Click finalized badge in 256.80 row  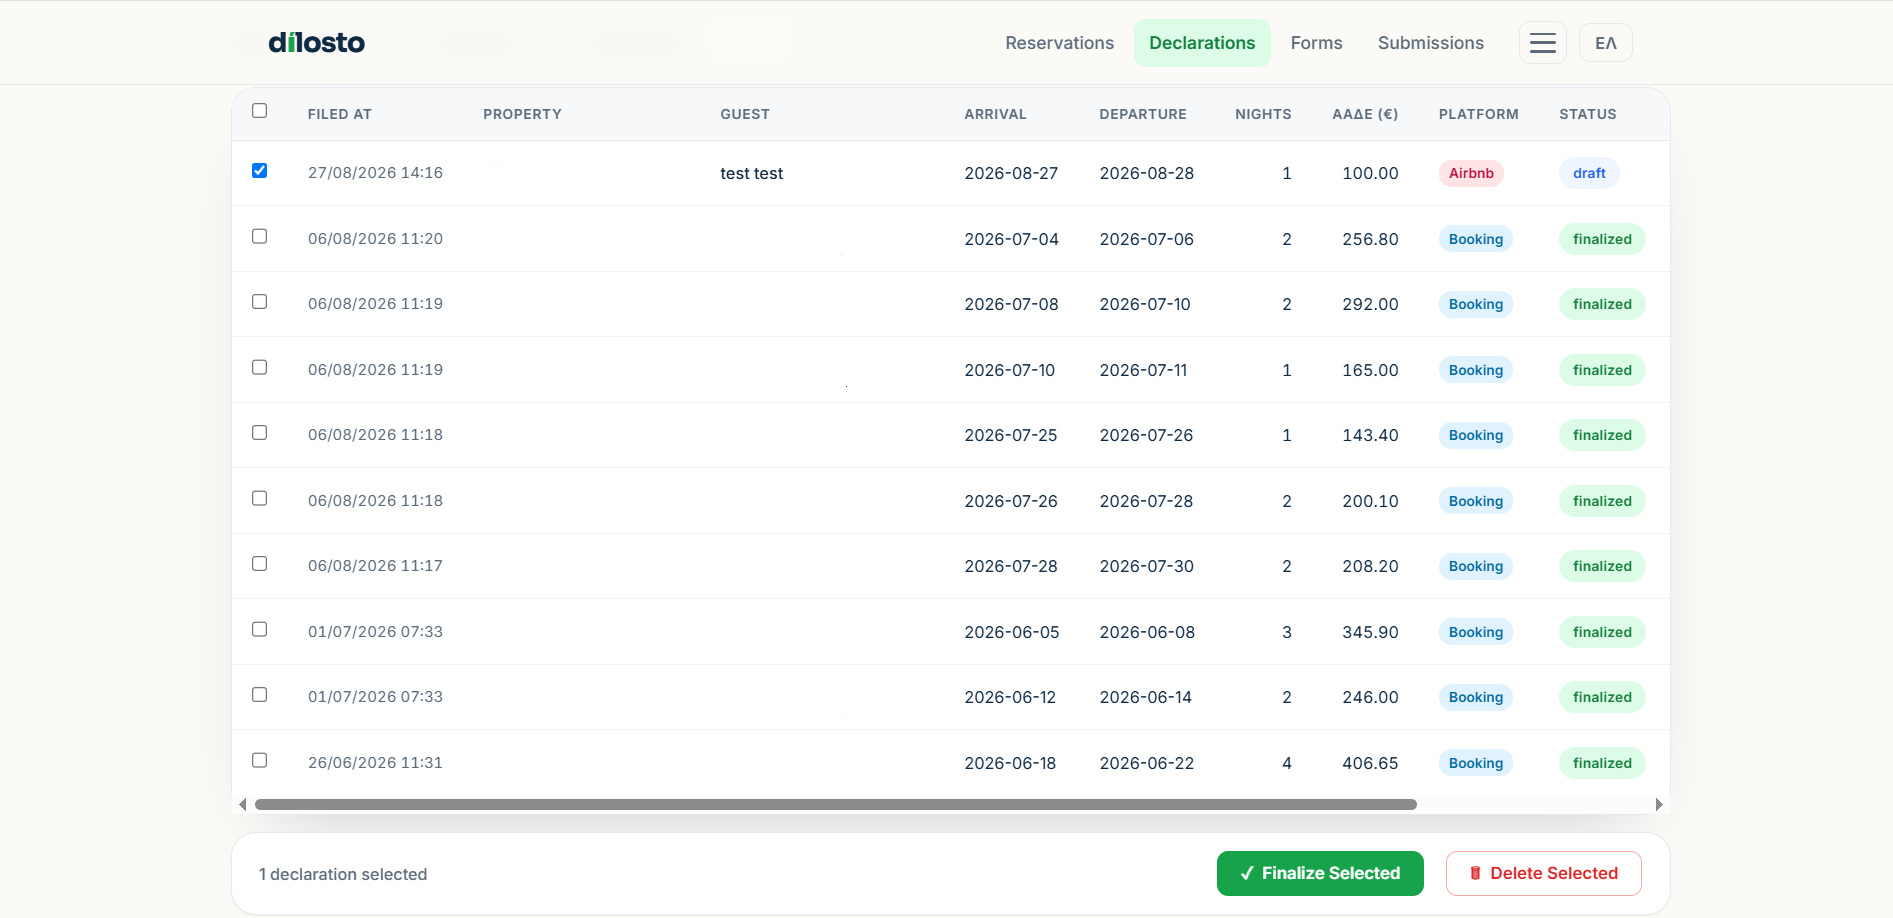[1602, 239]
